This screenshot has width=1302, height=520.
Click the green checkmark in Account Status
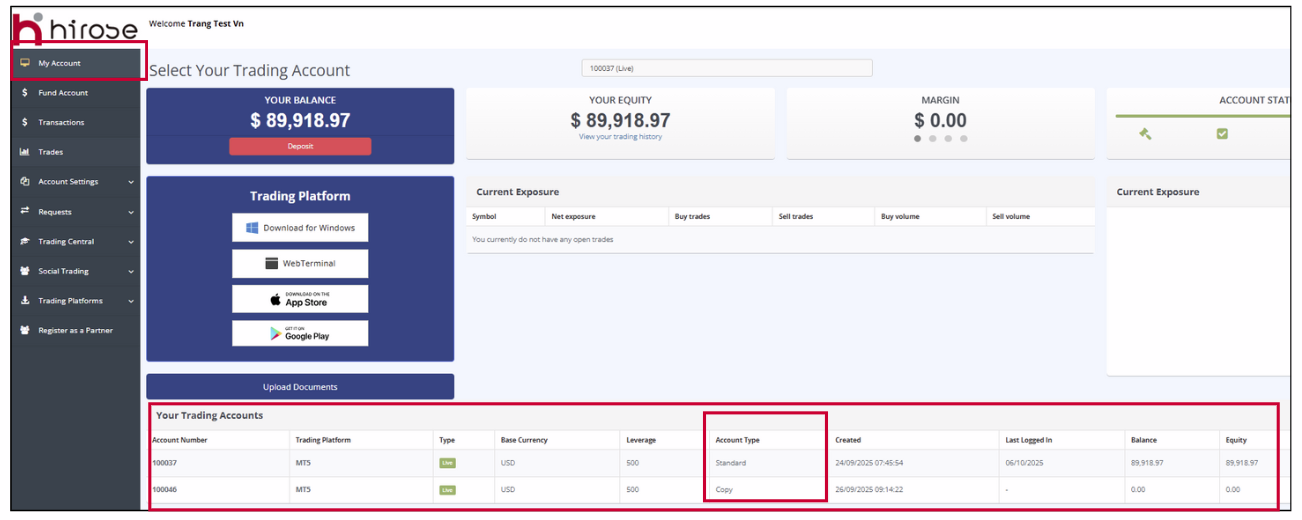click(x=1221, y=134)
